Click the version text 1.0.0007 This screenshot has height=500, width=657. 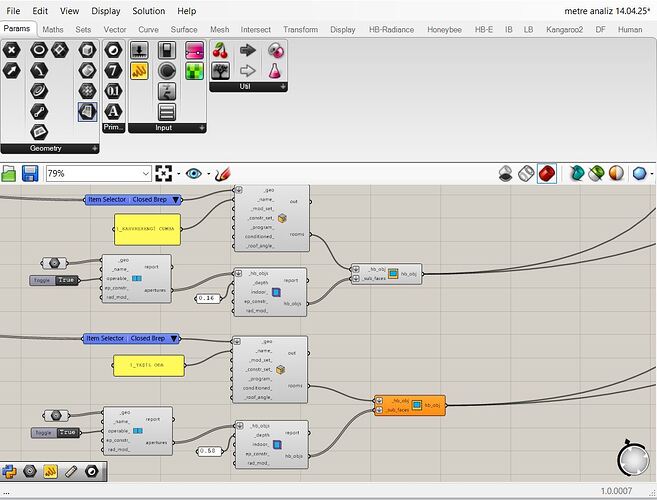tap(616, 491)
